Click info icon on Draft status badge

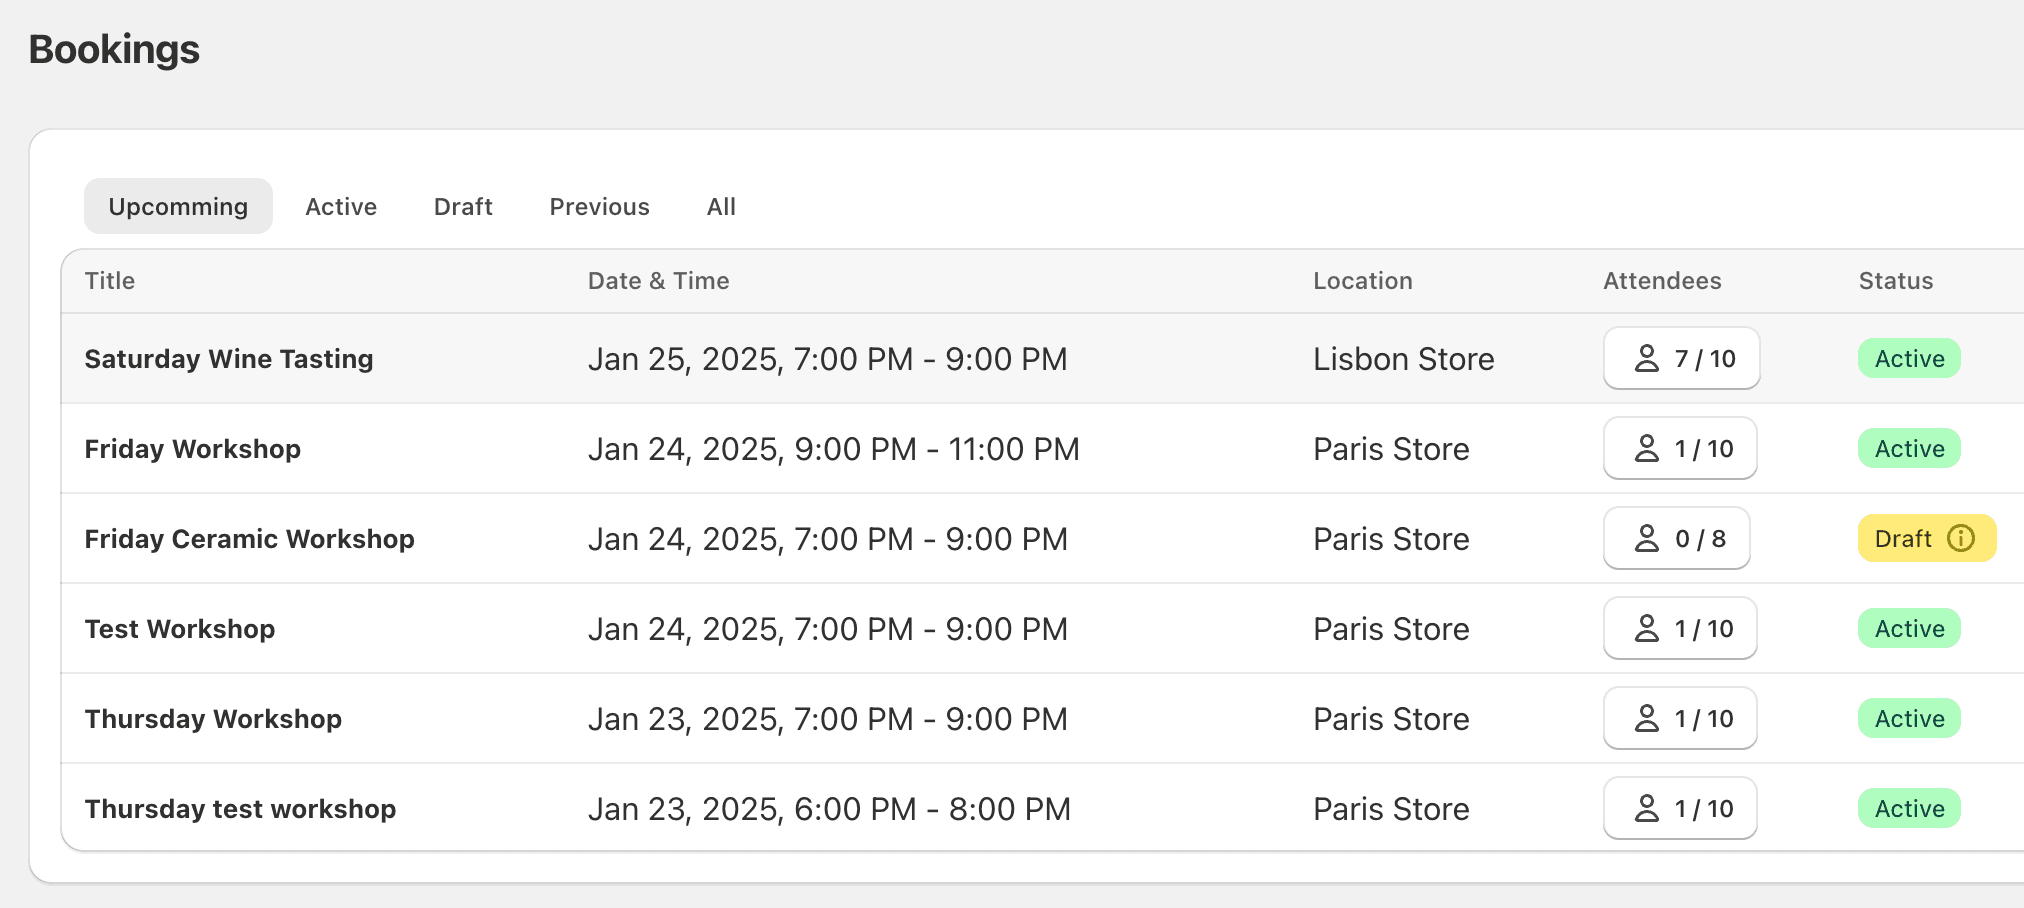(1961, 538)
